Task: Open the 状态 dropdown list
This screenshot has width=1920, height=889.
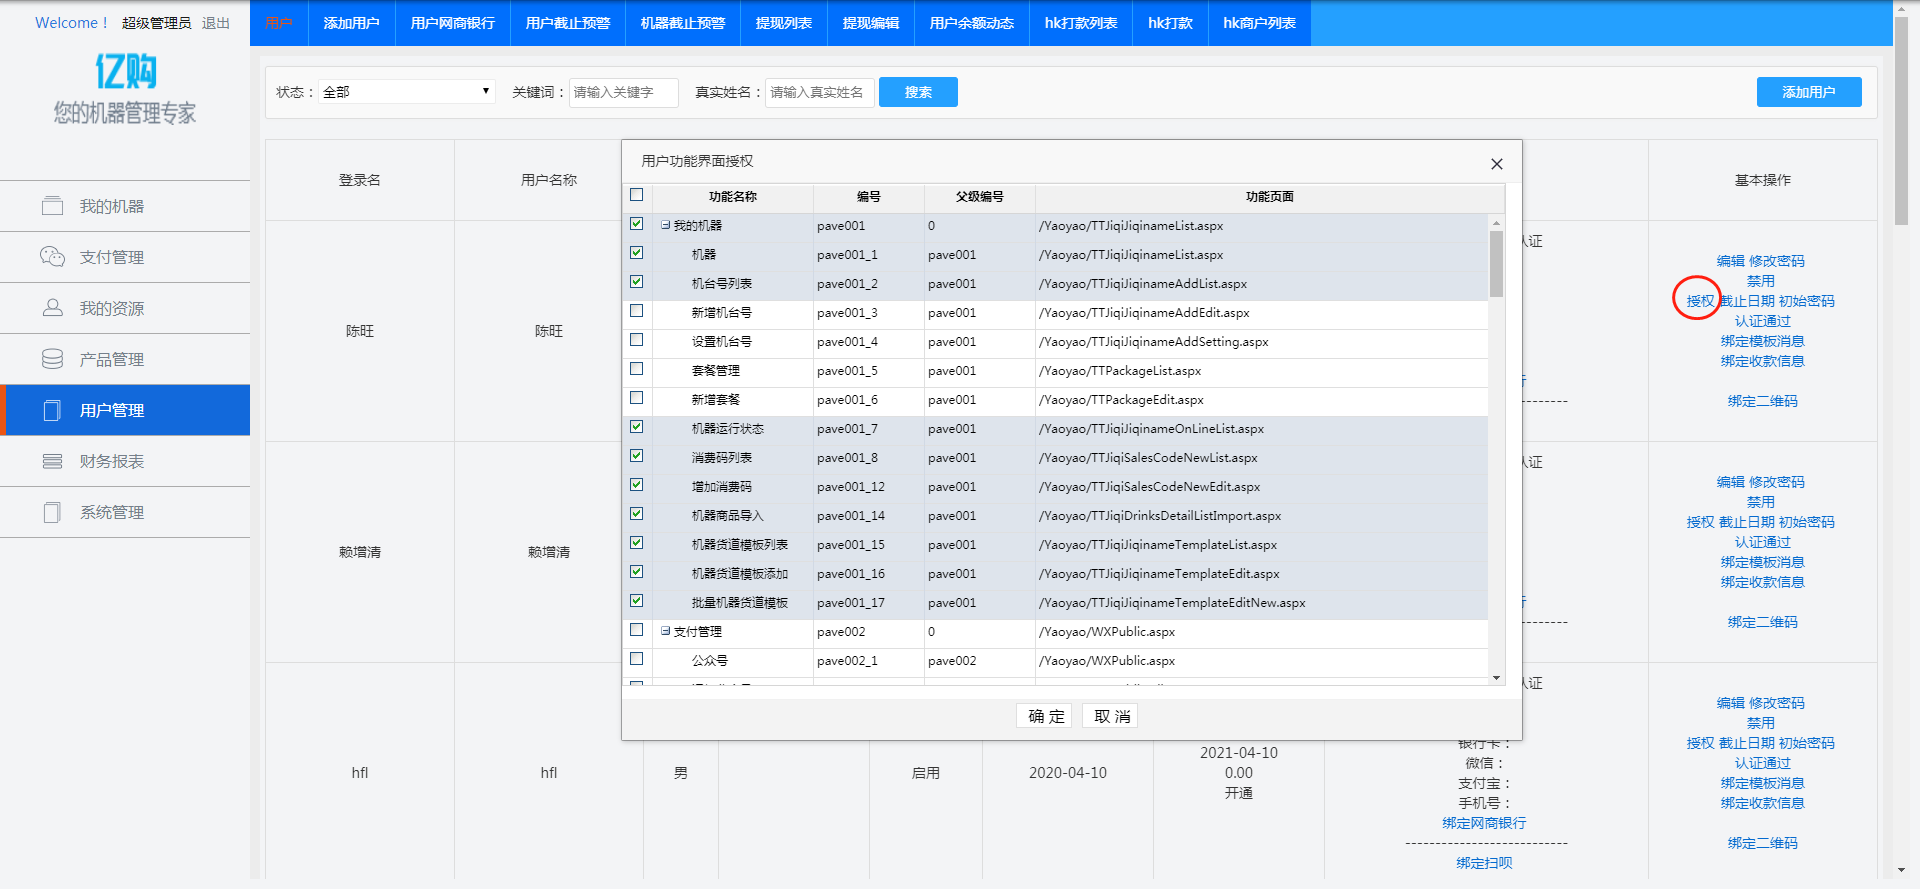Action: 407,92
